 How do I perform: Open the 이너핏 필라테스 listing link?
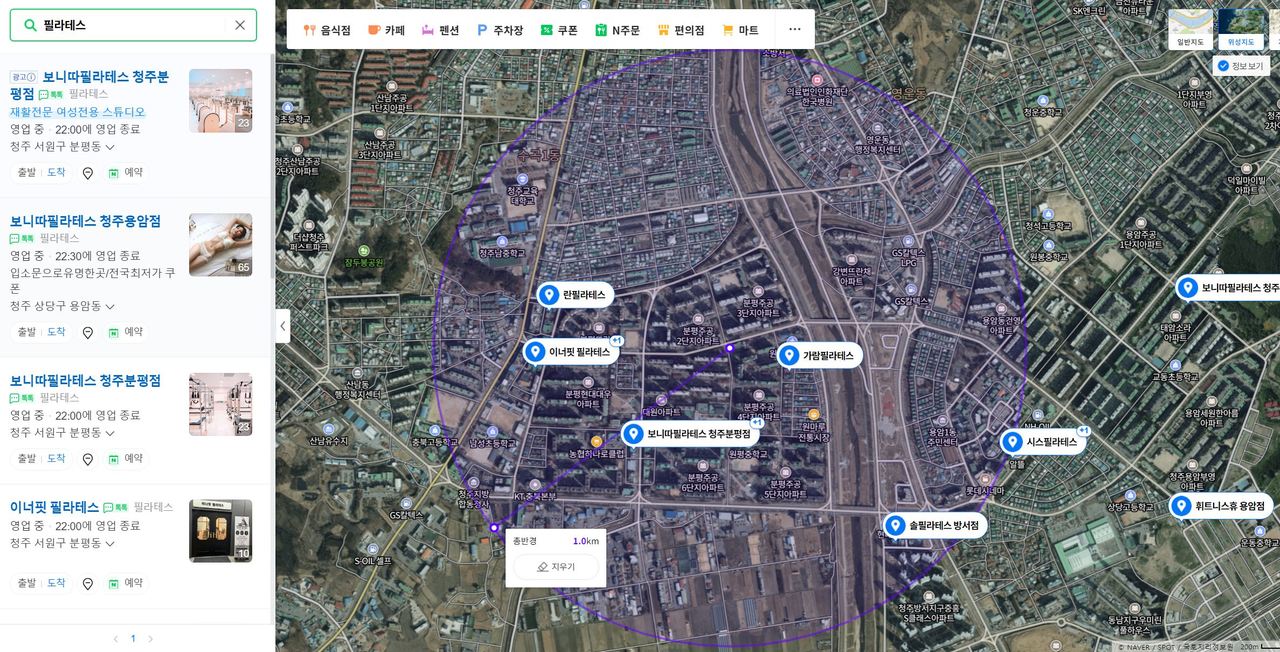[x=55, y=507]
